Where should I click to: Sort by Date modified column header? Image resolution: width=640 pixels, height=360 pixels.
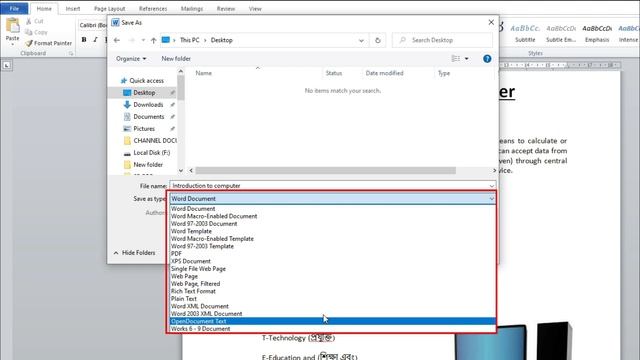(384, 73)
